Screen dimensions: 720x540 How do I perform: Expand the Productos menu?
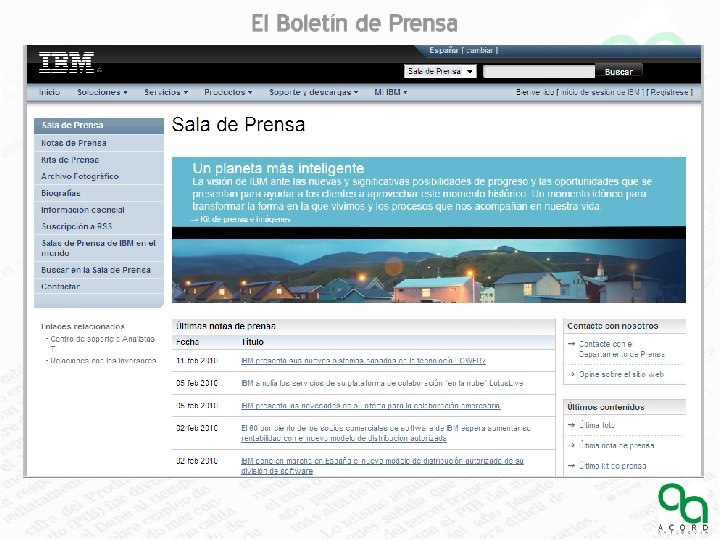pos(228,92)
